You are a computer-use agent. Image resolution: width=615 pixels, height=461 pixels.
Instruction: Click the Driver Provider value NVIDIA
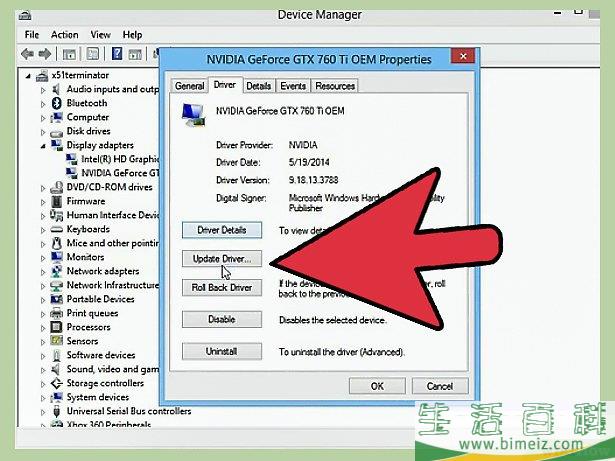[x=303, y=145]
